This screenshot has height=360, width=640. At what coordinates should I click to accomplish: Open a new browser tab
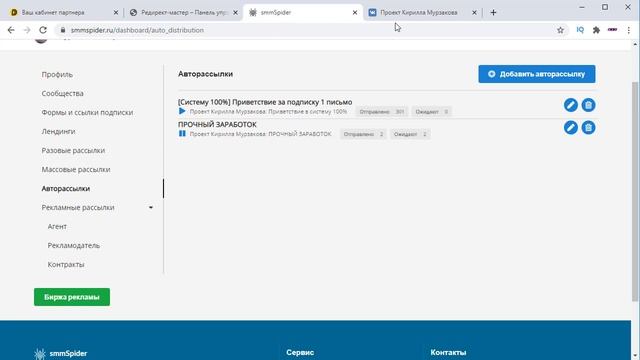tap(493, 13)
